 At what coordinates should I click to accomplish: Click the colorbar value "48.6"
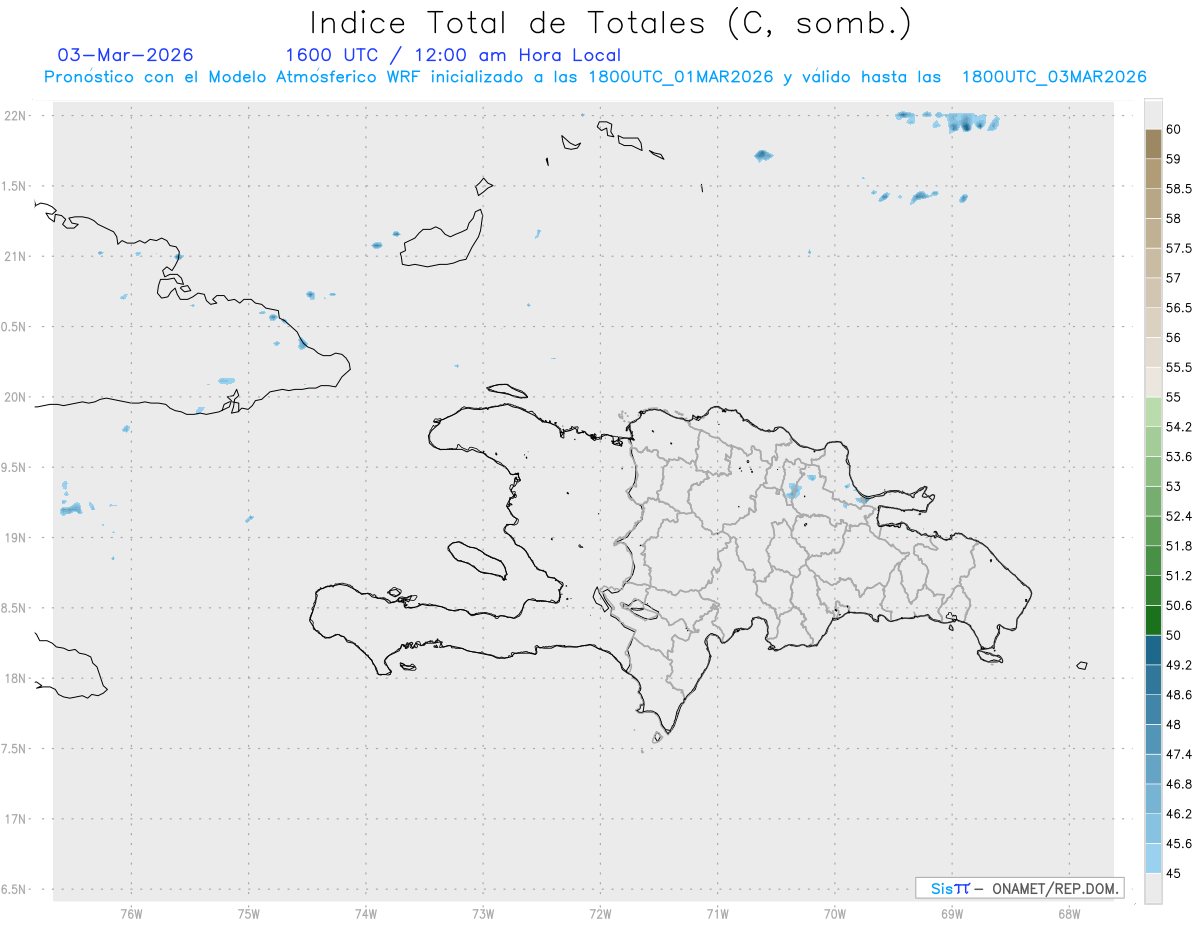tap(1179, 694)
